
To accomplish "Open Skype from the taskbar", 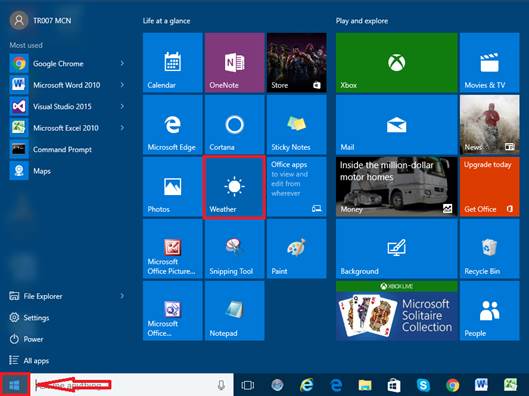I will point(423,385).
